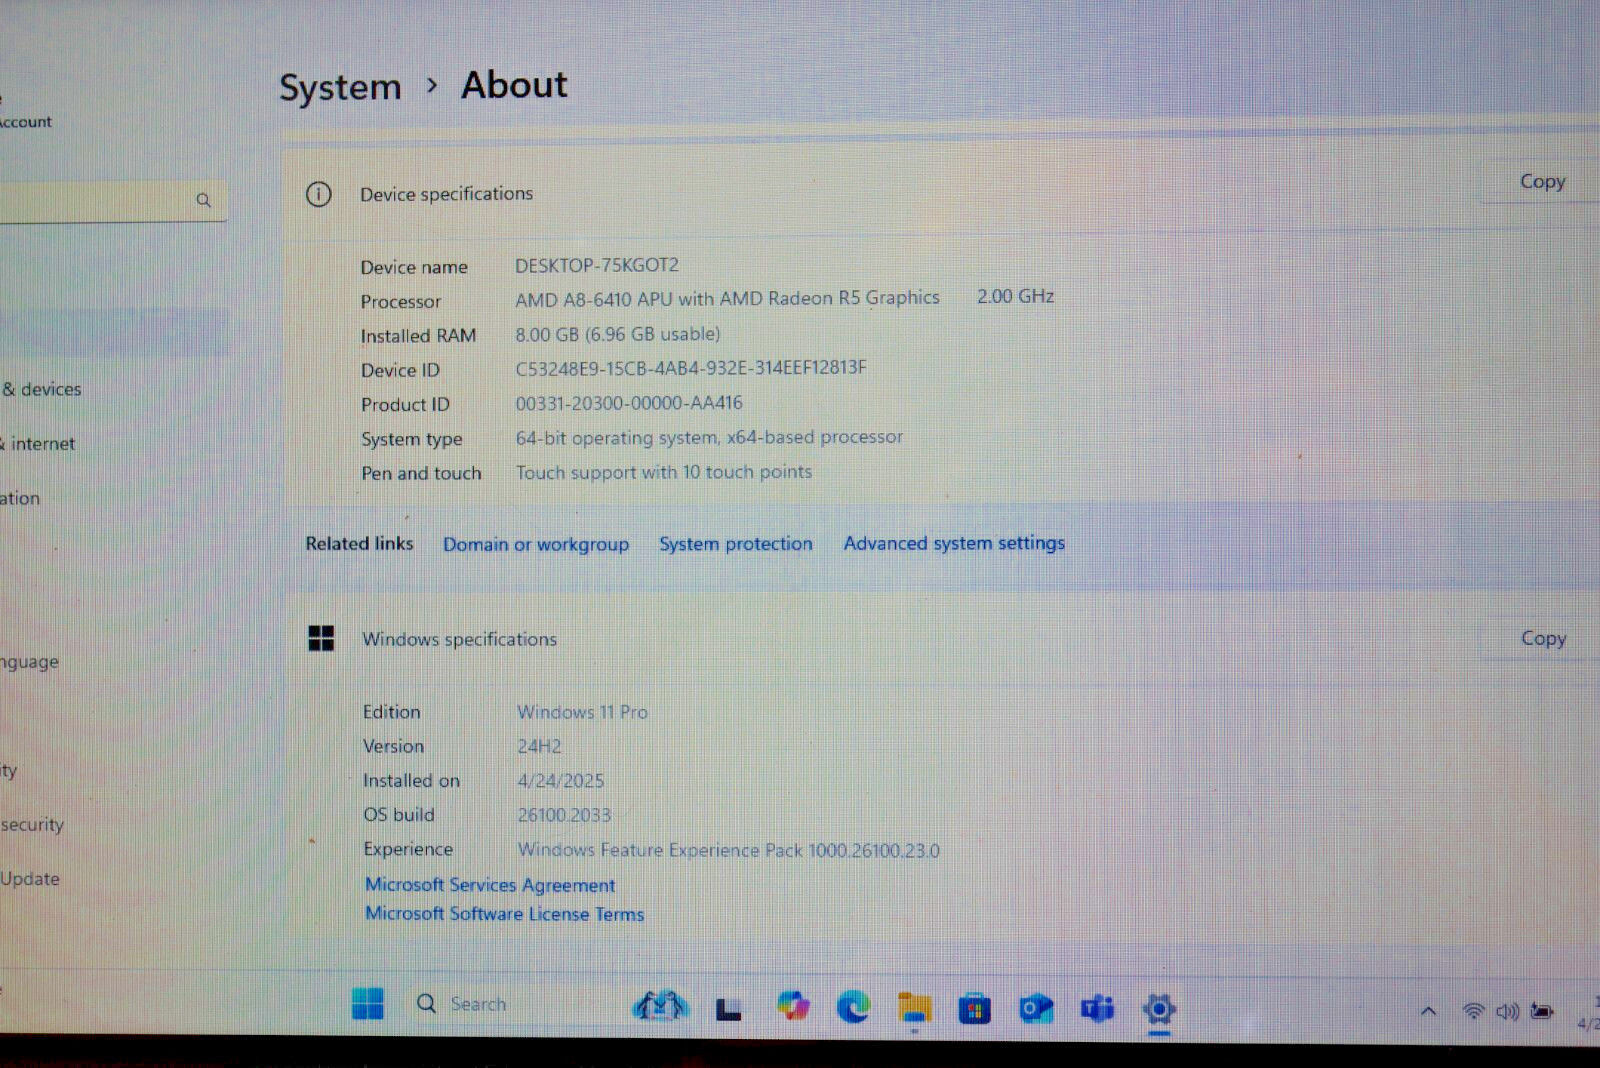The height and width of the screenshot is (1068, 1600).
Task: Show hidden tray icons chevron
Action: click(1429, 1011)
